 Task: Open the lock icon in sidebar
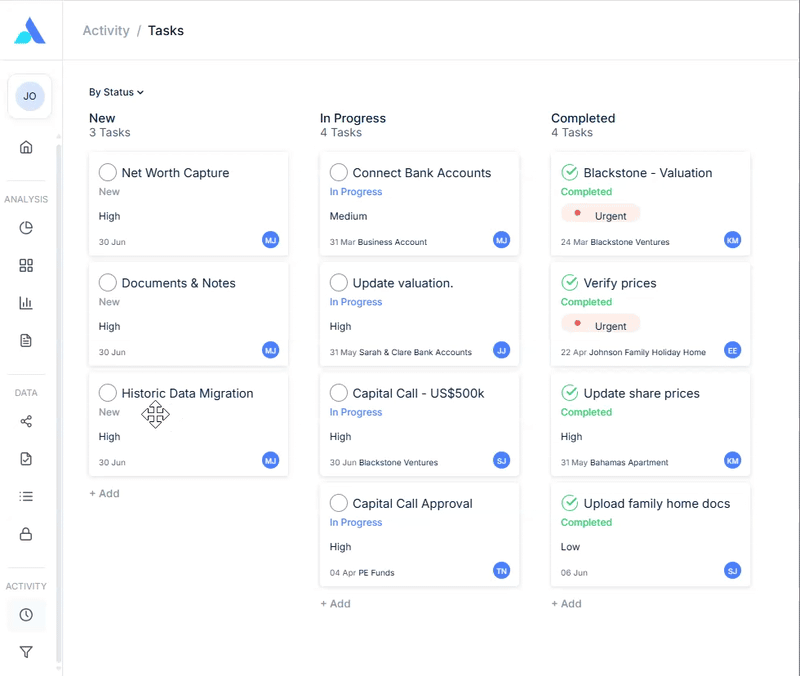pyautogui.click(x=26, y=534)
